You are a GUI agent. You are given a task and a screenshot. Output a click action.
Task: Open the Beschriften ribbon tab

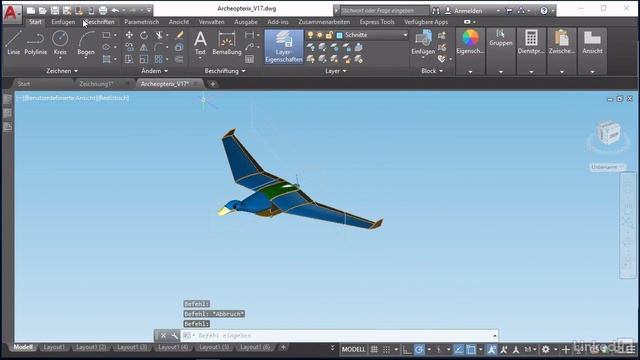point(99,22)
